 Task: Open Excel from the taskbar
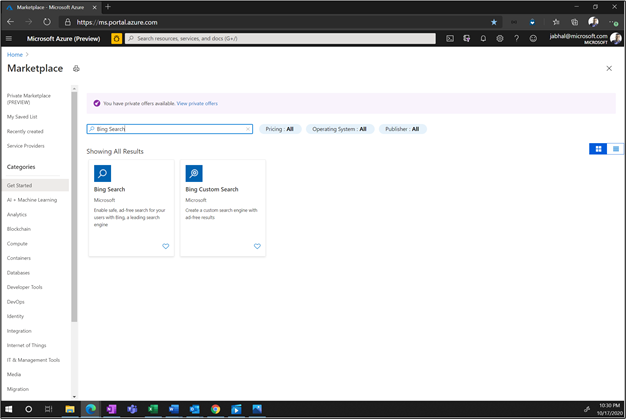click(153, 409)
